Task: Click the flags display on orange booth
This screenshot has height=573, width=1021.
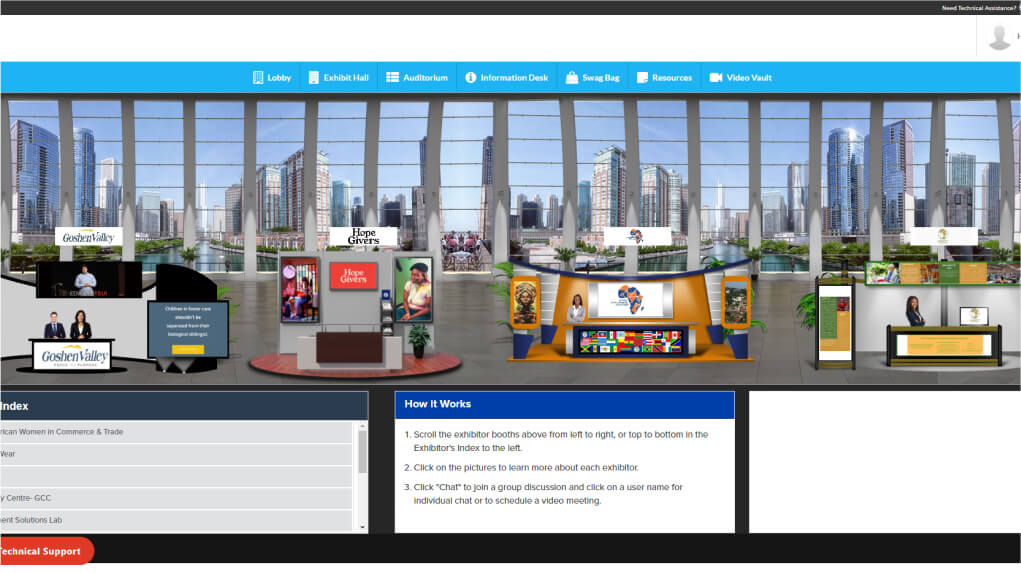Action: 630,341
